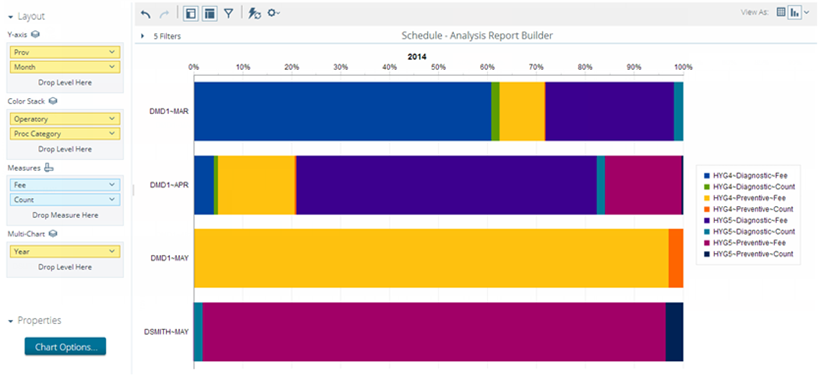Click the auto-refresh lightning icon
The image size is (820, 375).
point(254,14)
